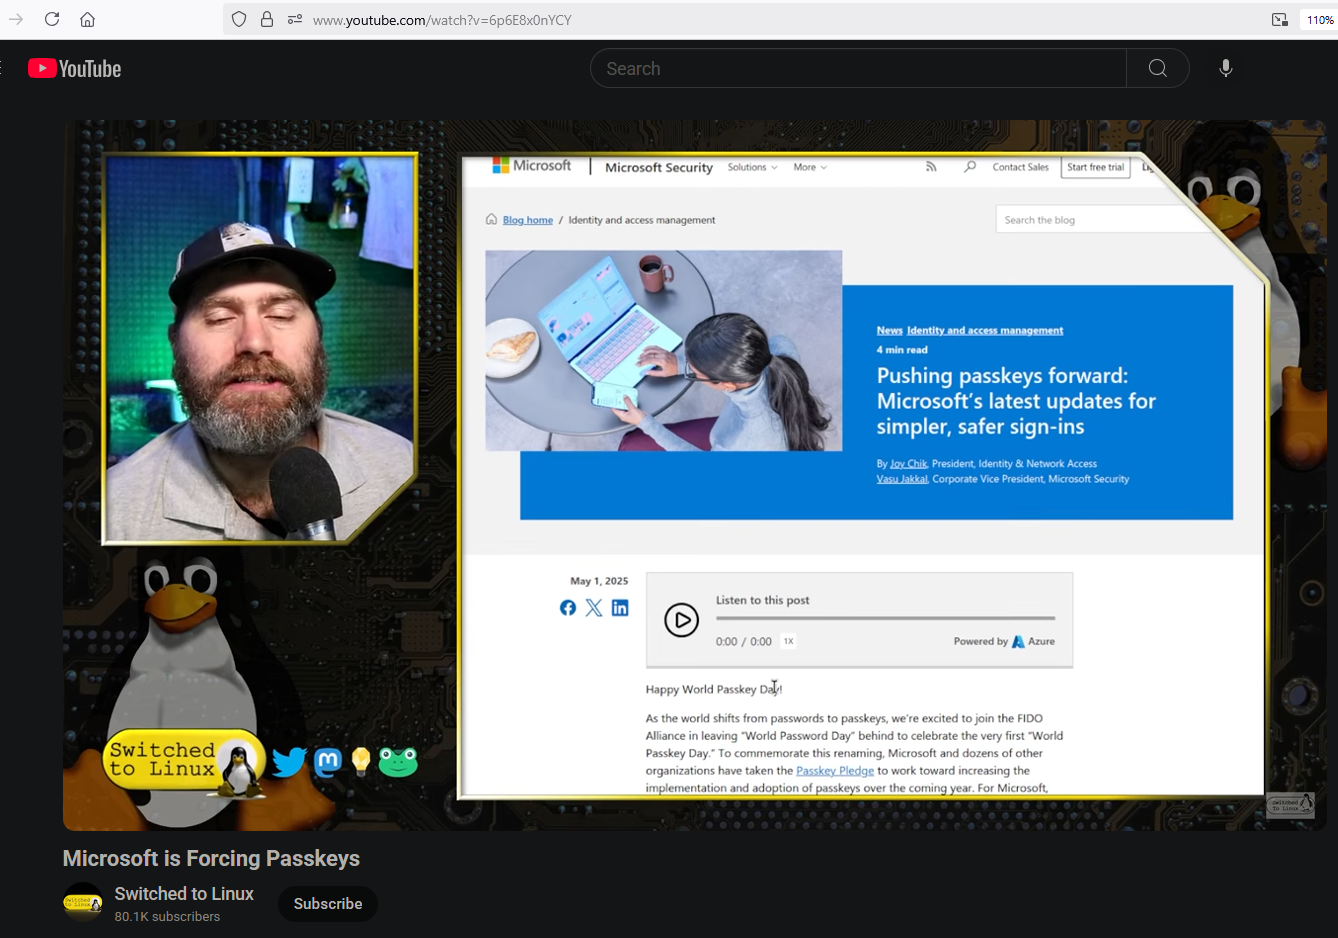Click the Search the blog field
Viewport: 1338px width, 938px height.
[1100, 220]
